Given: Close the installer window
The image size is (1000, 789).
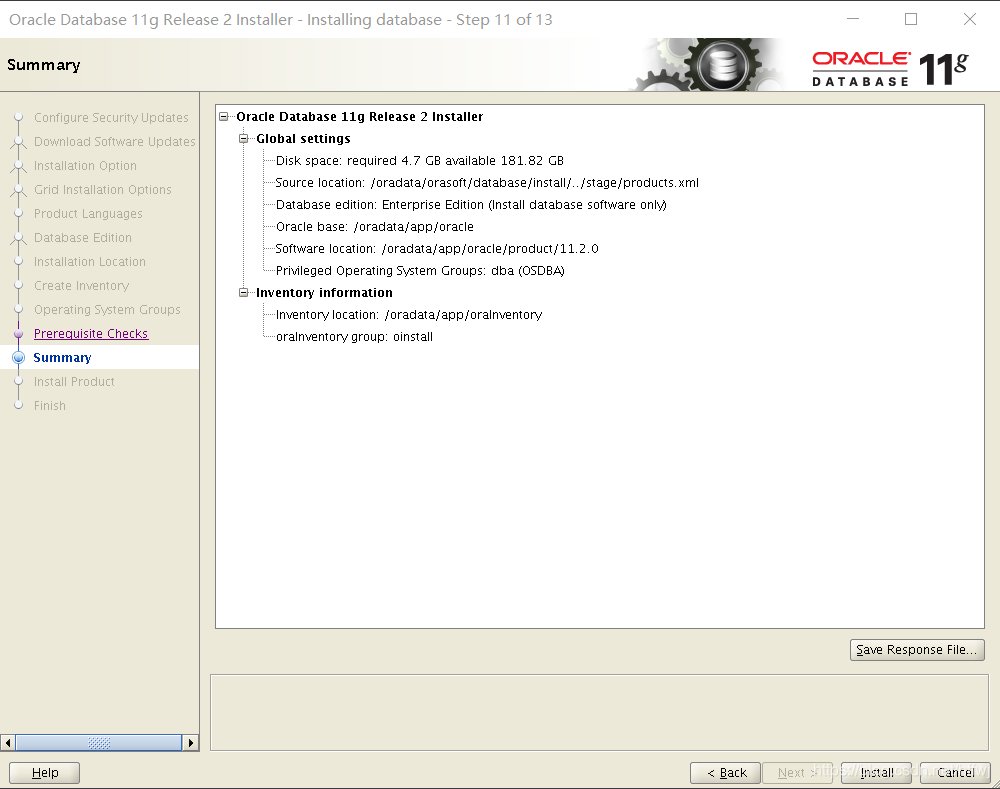Looking at the screenshot, I should pyautogui.click(x=969, y=19).
